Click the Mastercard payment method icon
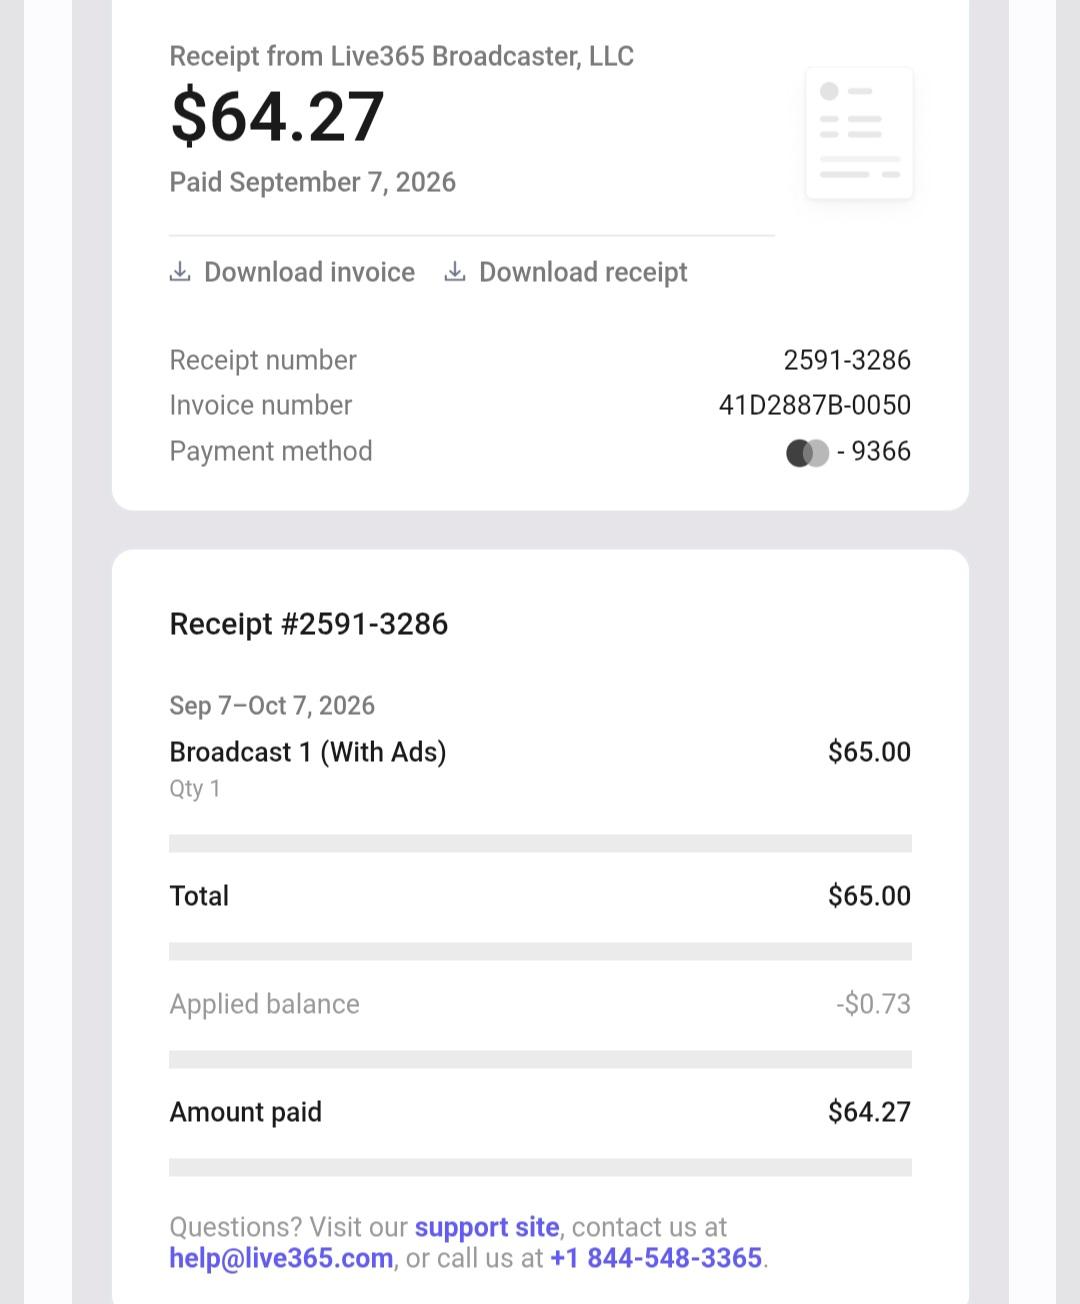Screen dimensions: 1080x1304 coord(808,453)
